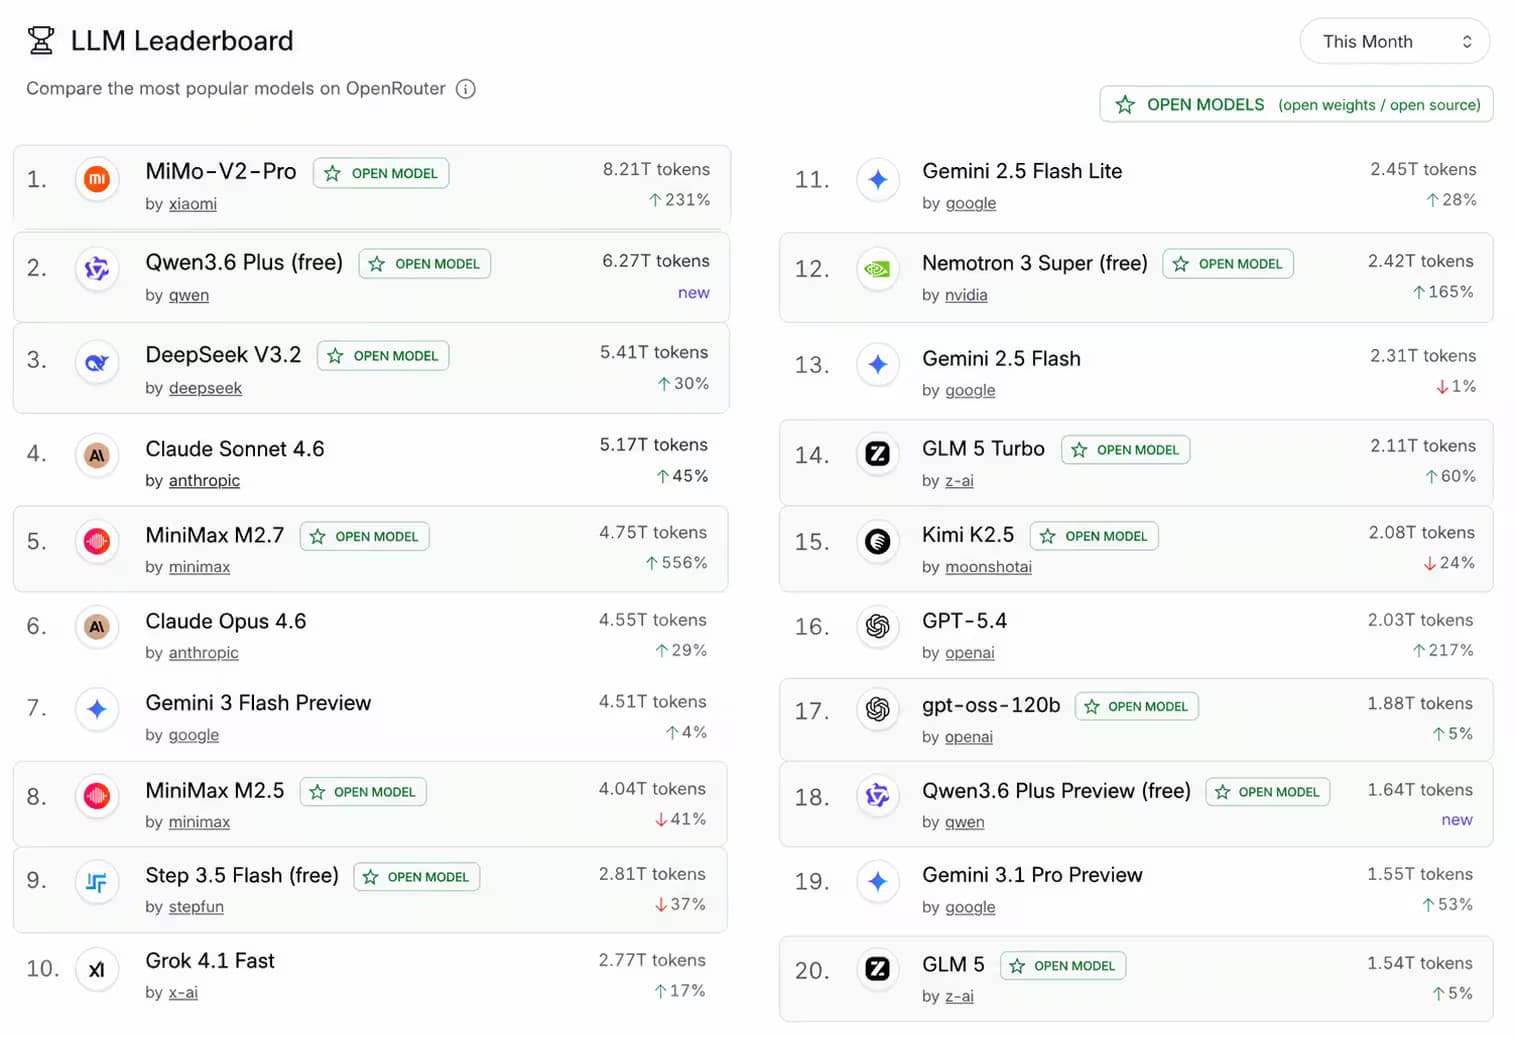
Task: Click the OPEN MODEL badge on MiMo-V2-Pro
Action: click(381, 173)
